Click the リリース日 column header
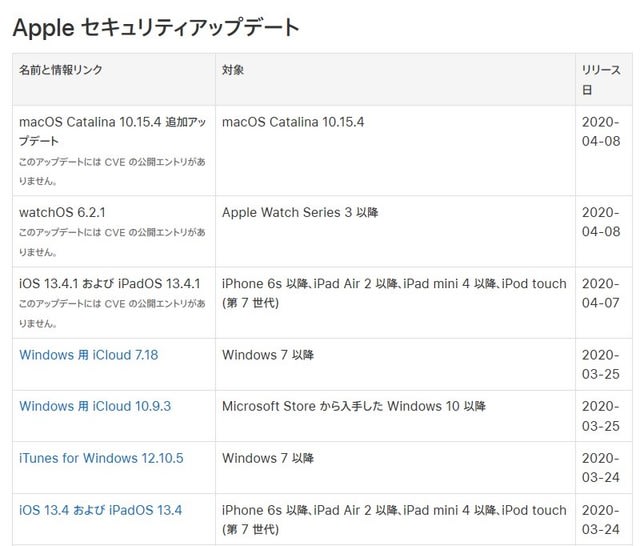Image resolution: width=640 pixels, height=546 pixels. 601,80
